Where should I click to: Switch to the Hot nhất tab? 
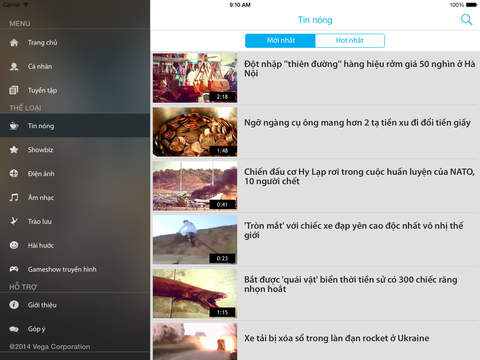coord(350,41)
